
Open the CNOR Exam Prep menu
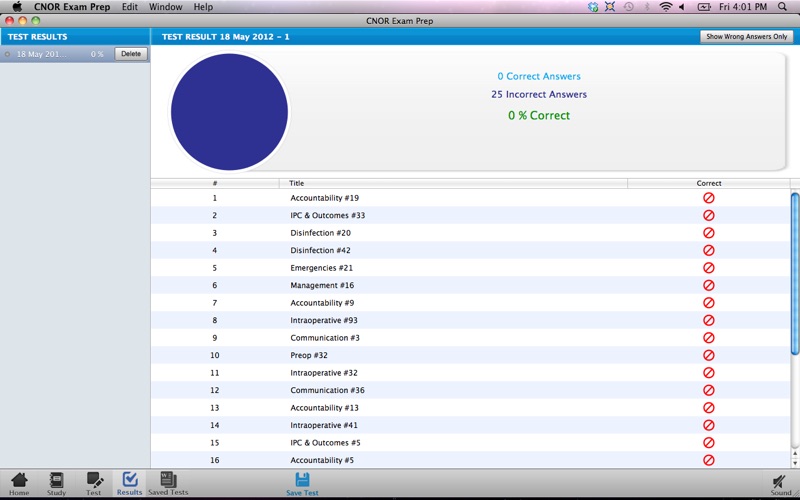pyautogui.click(x=72, y=7)
